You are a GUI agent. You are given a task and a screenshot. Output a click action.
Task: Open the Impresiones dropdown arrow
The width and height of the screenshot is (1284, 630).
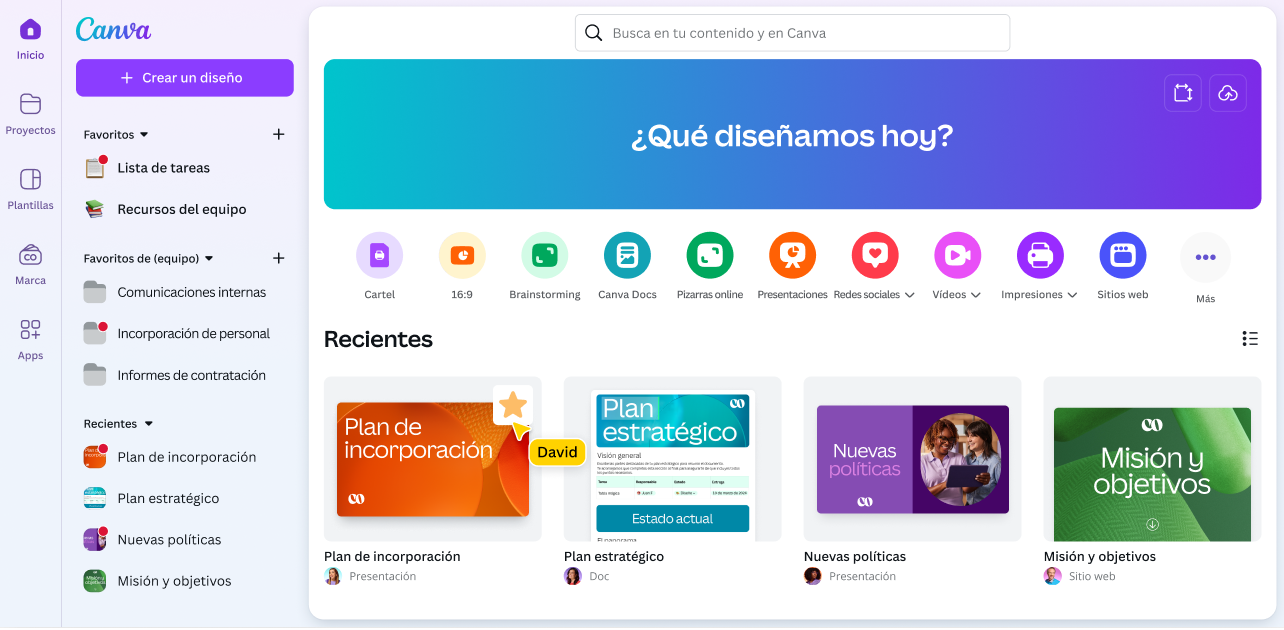pos(1072,295)
